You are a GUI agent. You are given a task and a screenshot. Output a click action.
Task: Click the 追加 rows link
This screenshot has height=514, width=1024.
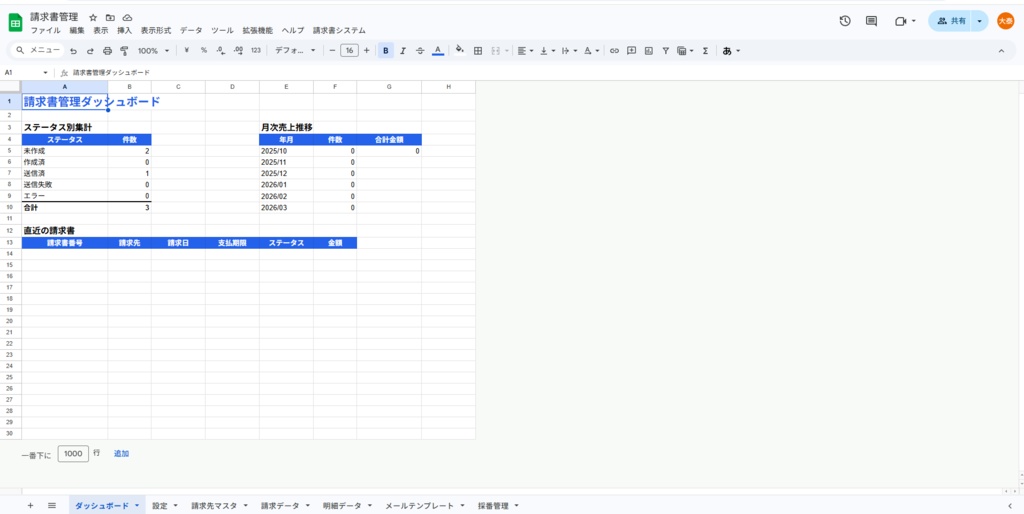pyautogui.click(x=121, y=453)
